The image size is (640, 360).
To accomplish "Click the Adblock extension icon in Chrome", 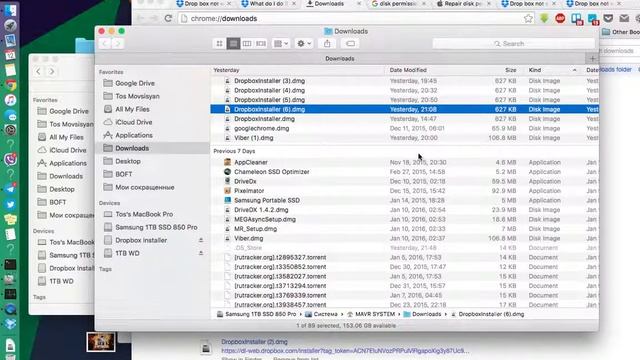I will pos(560,18).
